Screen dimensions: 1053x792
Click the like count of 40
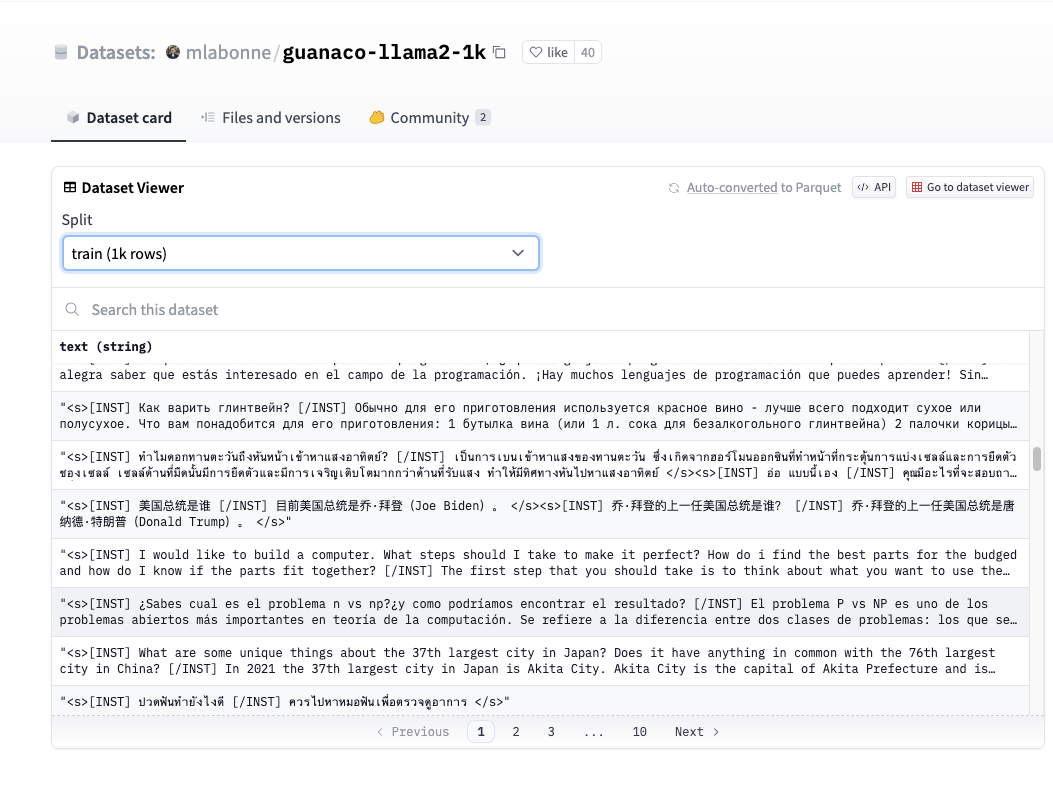pos(588,53)
